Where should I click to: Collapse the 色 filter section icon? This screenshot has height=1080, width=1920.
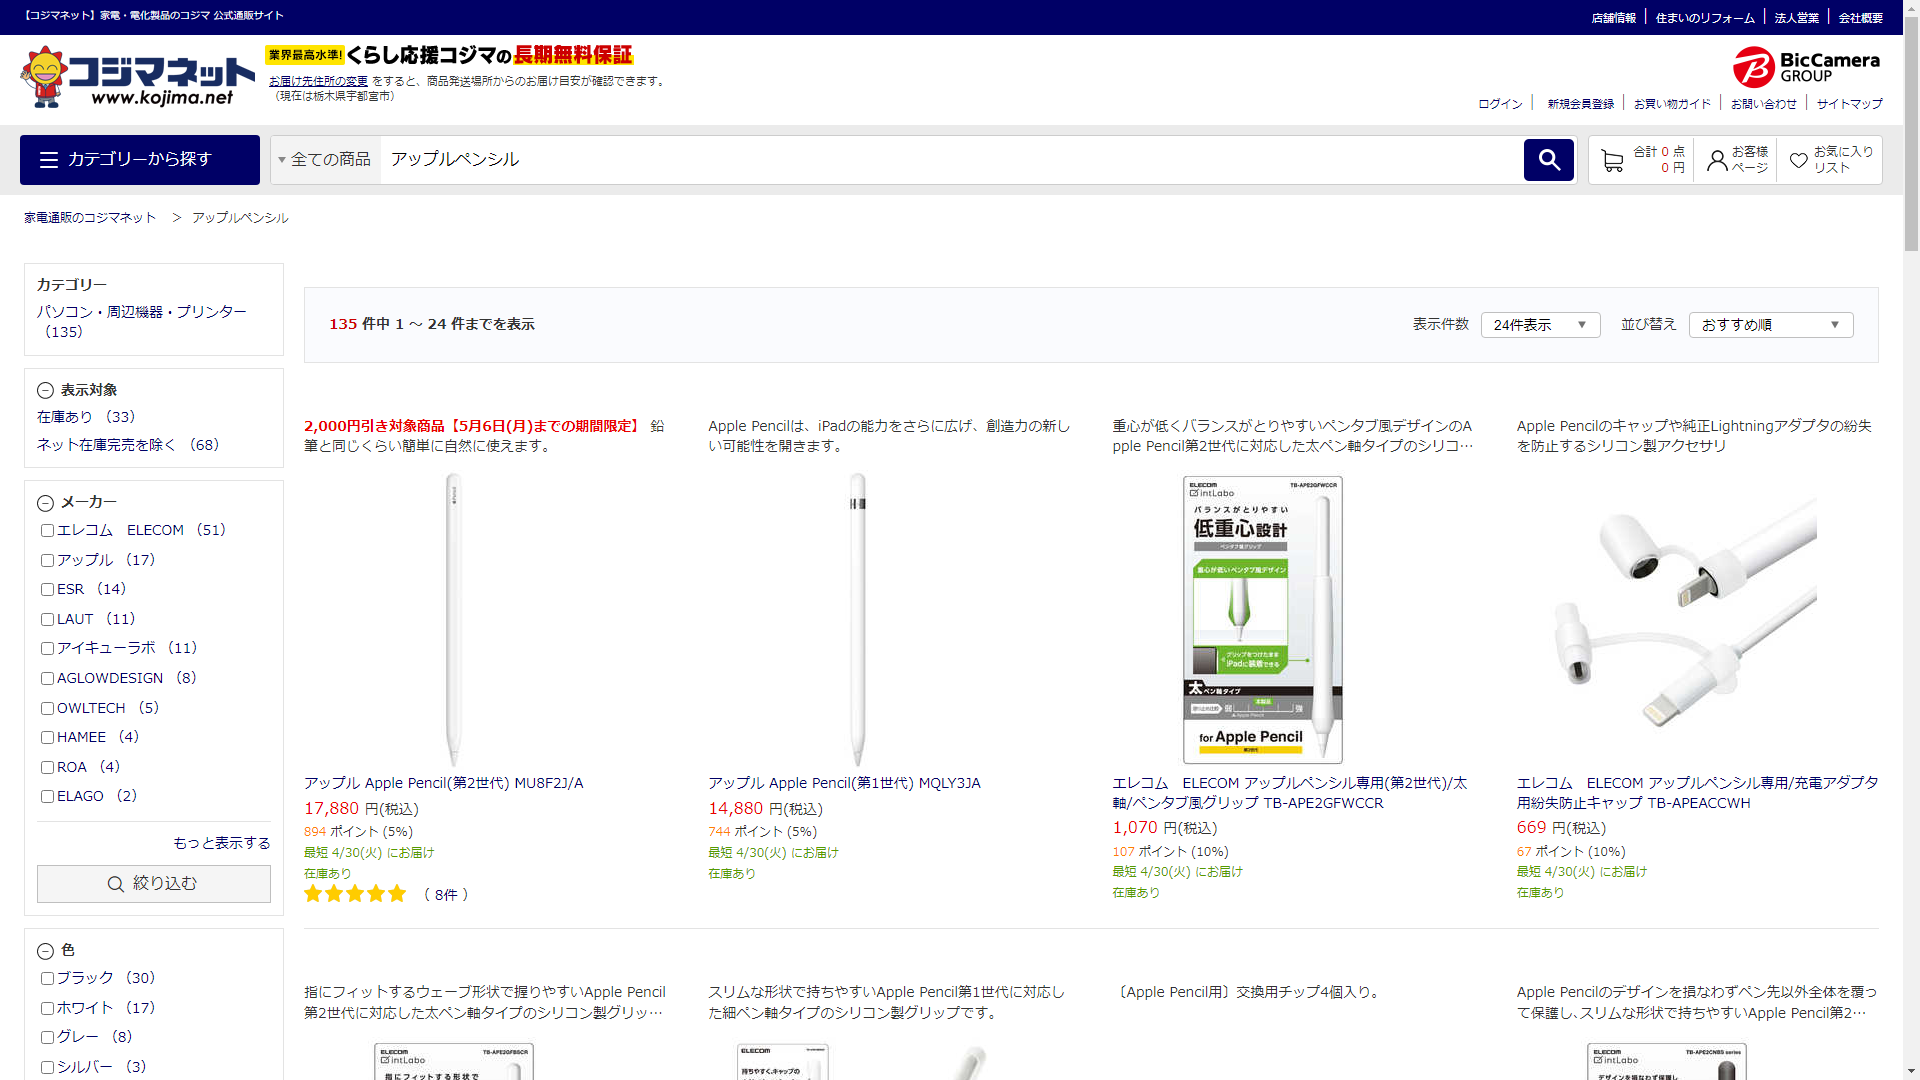[x=45, y=951]
